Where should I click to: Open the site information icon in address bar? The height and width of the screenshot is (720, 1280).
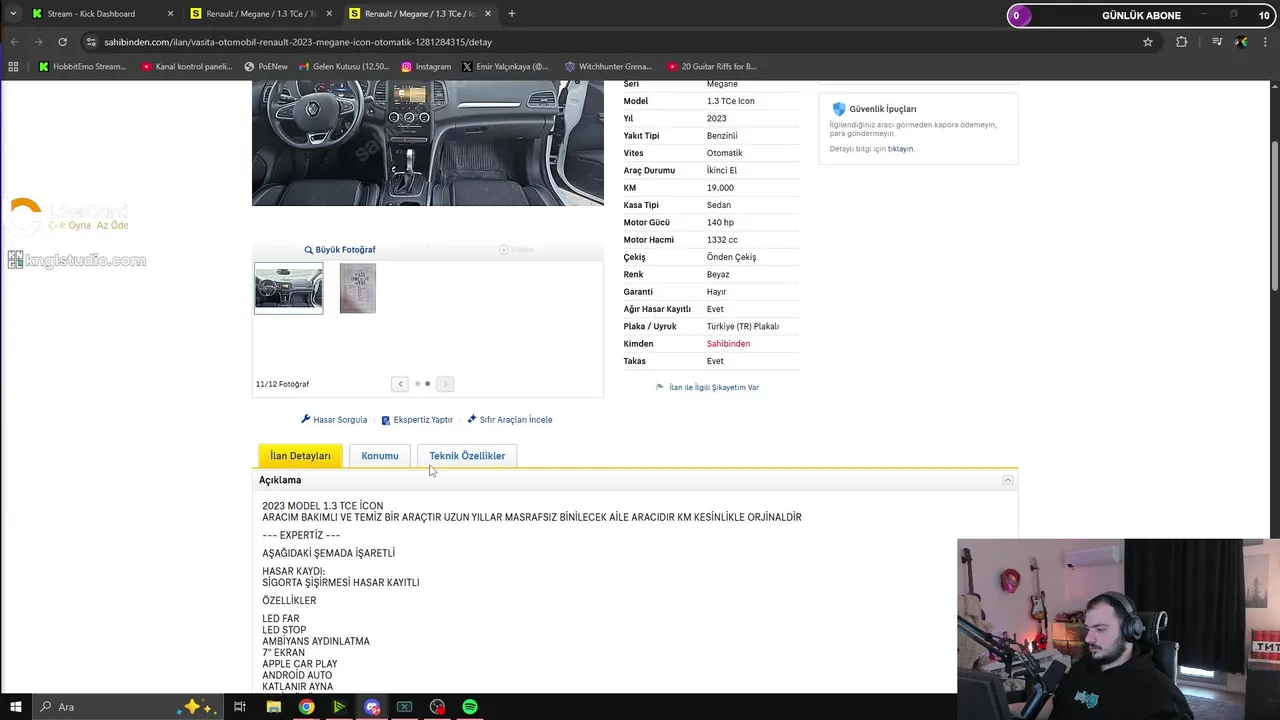(x=92, y=42)
